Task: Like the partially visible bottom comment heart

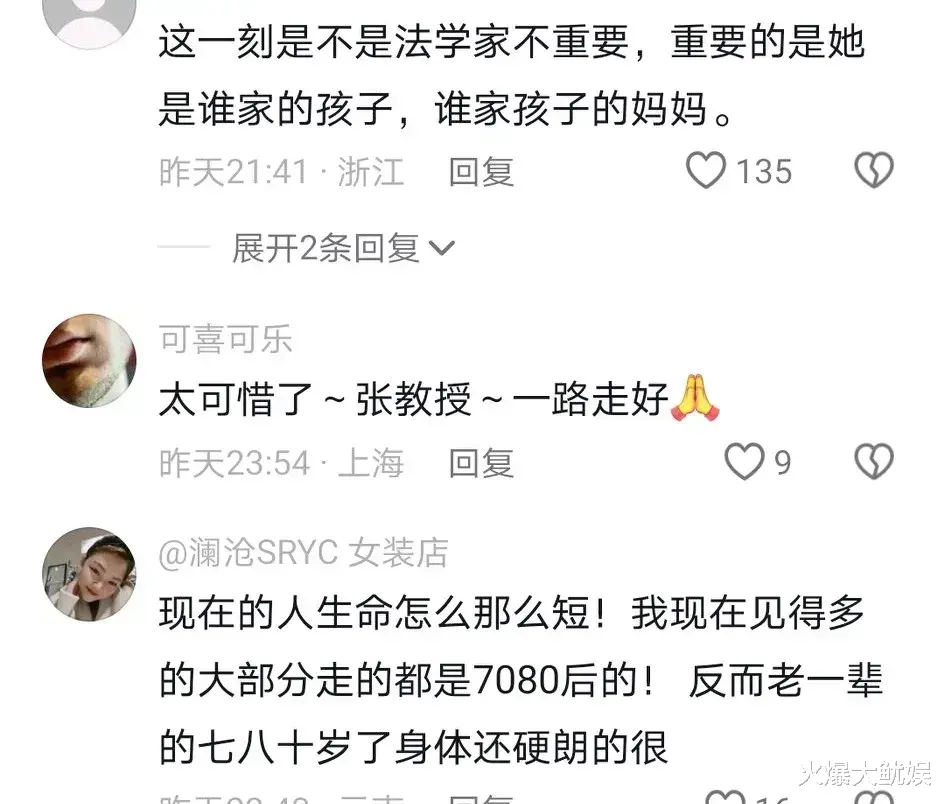Action: (725, 797)
